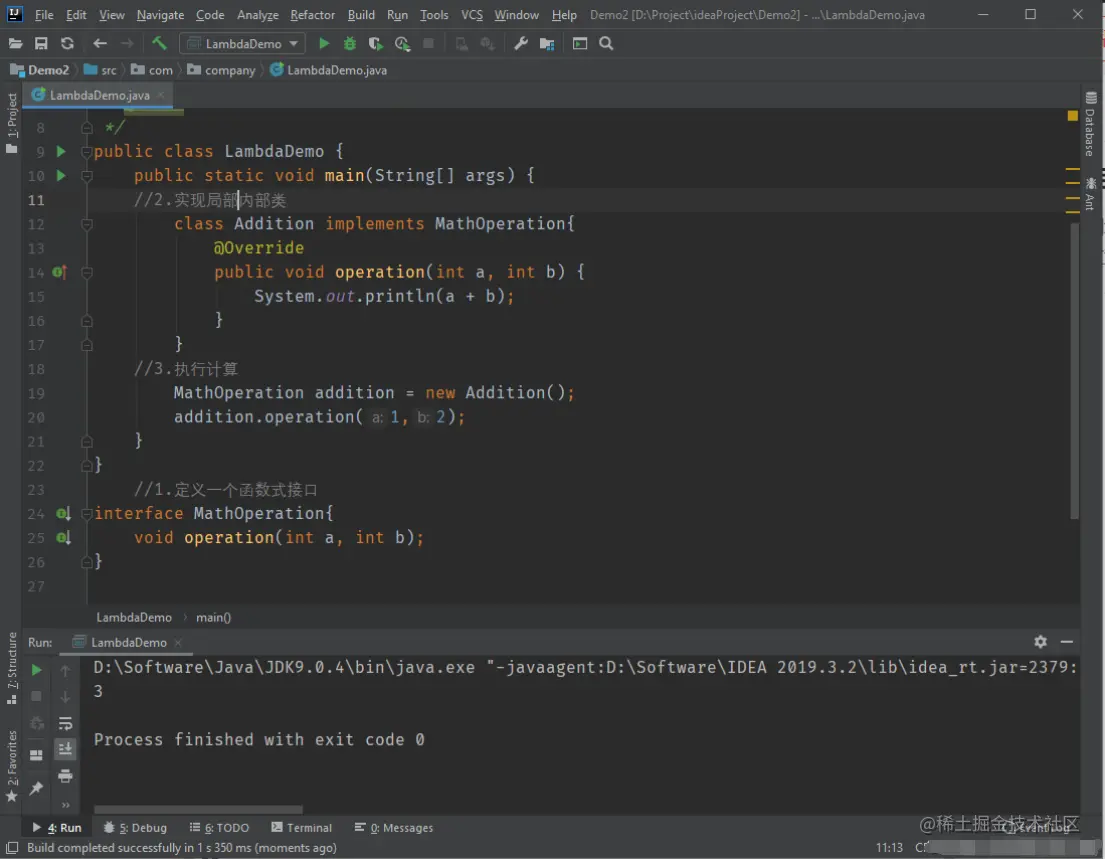Open the VCS menu
1105x859 pixels.
coord(471,15)
